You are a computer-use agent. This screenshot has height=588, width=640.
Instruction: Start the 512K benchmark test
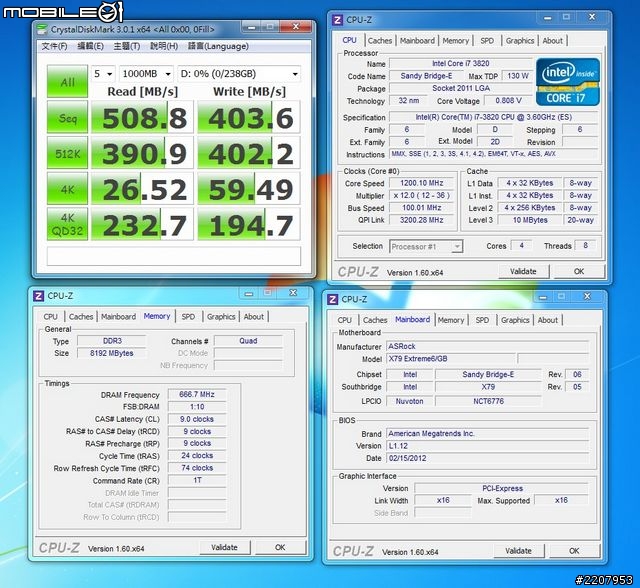[67, 153]
